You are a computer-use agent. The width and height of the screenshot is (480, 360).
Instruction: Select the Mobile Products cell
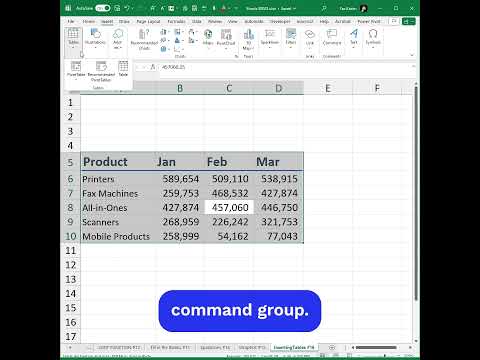[x=118, y=236]
